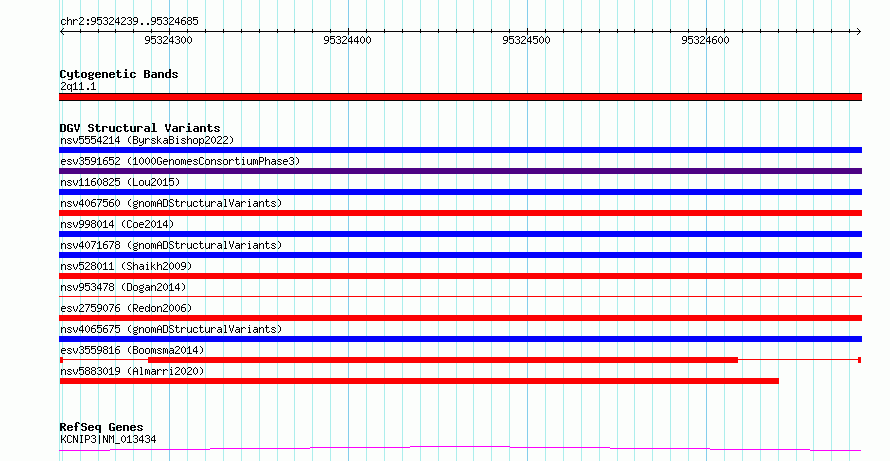Open variant esv2759076 (Redon2006) label
The image size is (890, 461).
[x=126, y=308]
